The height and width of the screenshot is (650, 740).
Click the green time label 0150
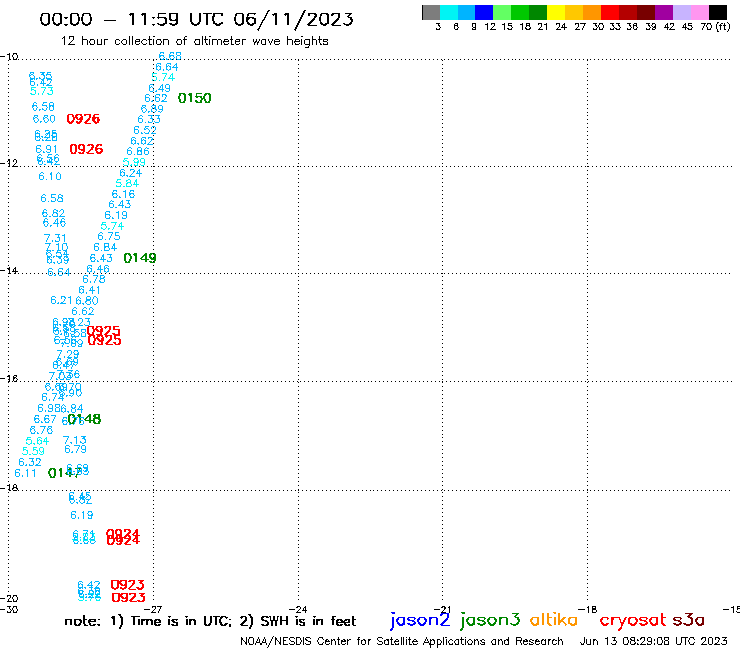pos(194,98)
